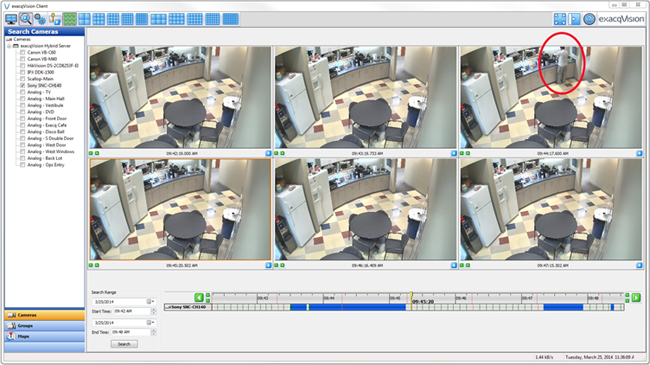The width and height of the screenshot is (650, 365).
Task: Open the Help question mark icon
Action: click(x=589, y=19)
